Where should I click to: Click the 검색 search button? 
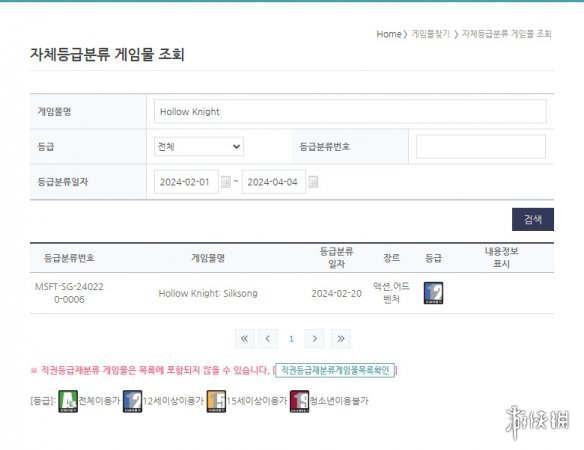(533, 219)
